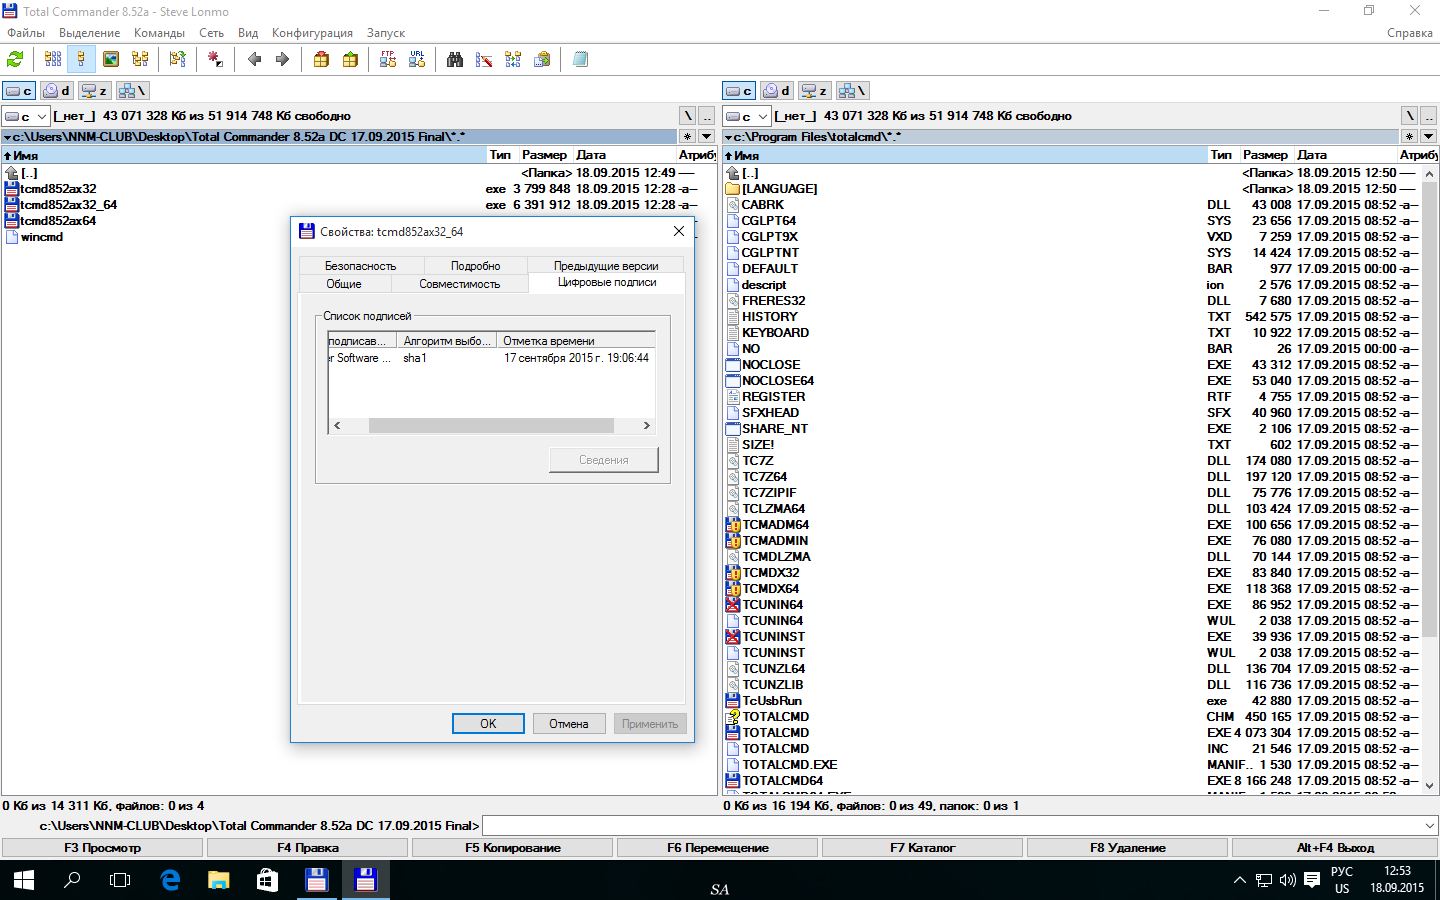1440x900 pixels.
Task: Select network drive z in the left panel
Action: click(x=94, y=91)
